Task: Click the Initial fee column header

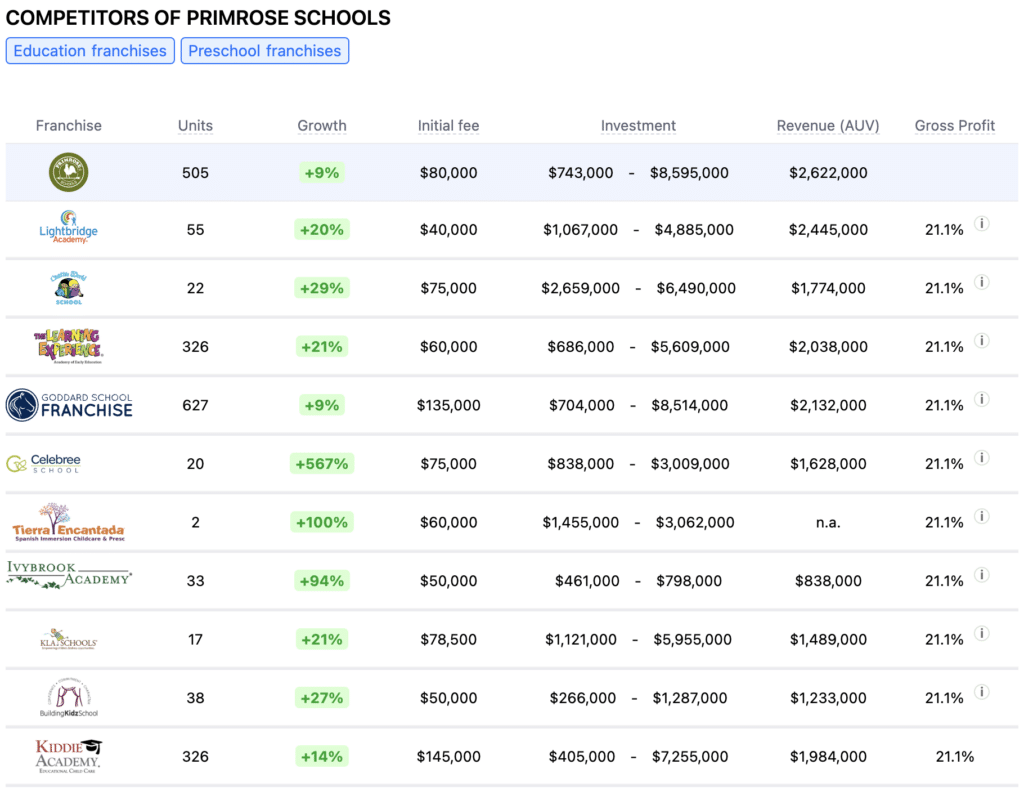Action: pyautogui.click(x=449, y=125)
